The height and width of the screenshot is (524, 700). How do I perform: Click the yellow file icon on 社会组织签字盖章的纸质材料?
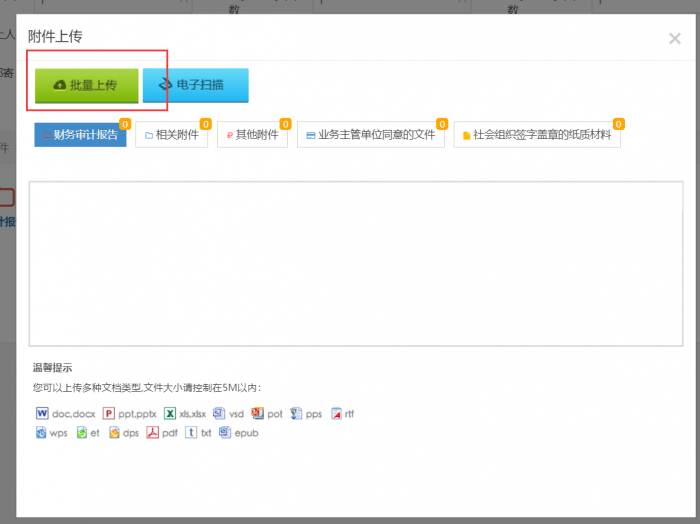pyautogui.click(x=466, y=135)
